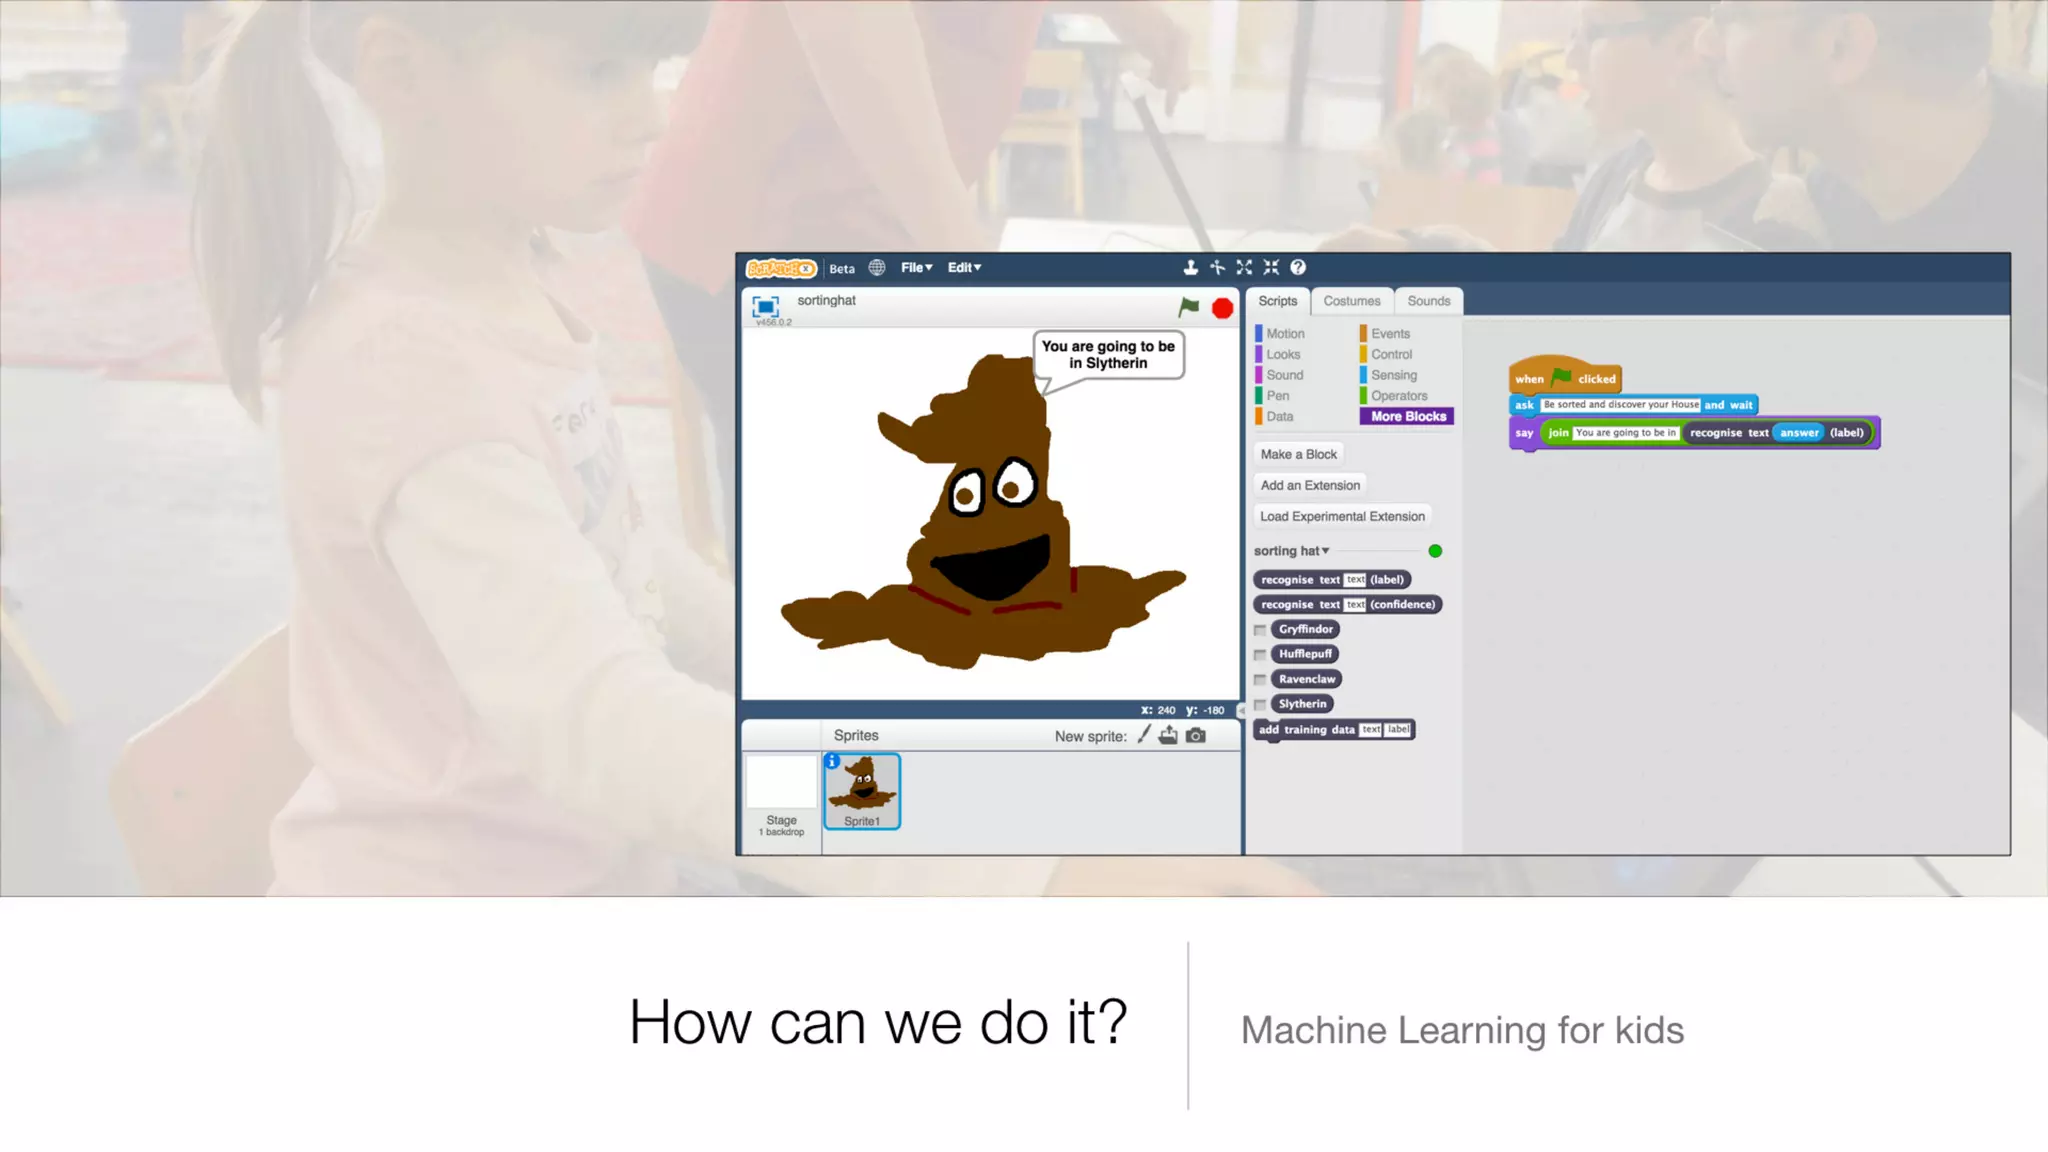Toggle the Ravenclaw reporter checkbox
The height and width of the screenshot is (1152, 2048).
pos(1260,680)
